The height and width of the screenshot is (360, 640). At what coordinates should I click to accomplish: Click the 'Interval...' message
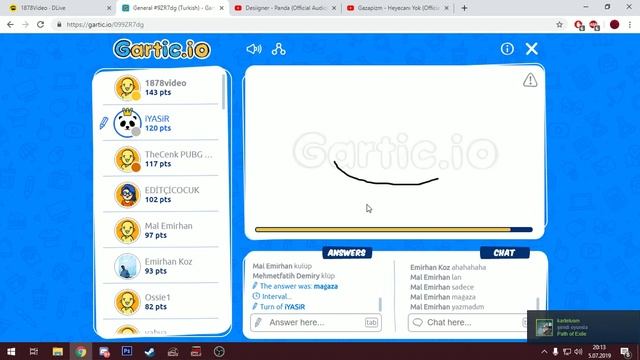pyautogui.click(x=272, y=296)
